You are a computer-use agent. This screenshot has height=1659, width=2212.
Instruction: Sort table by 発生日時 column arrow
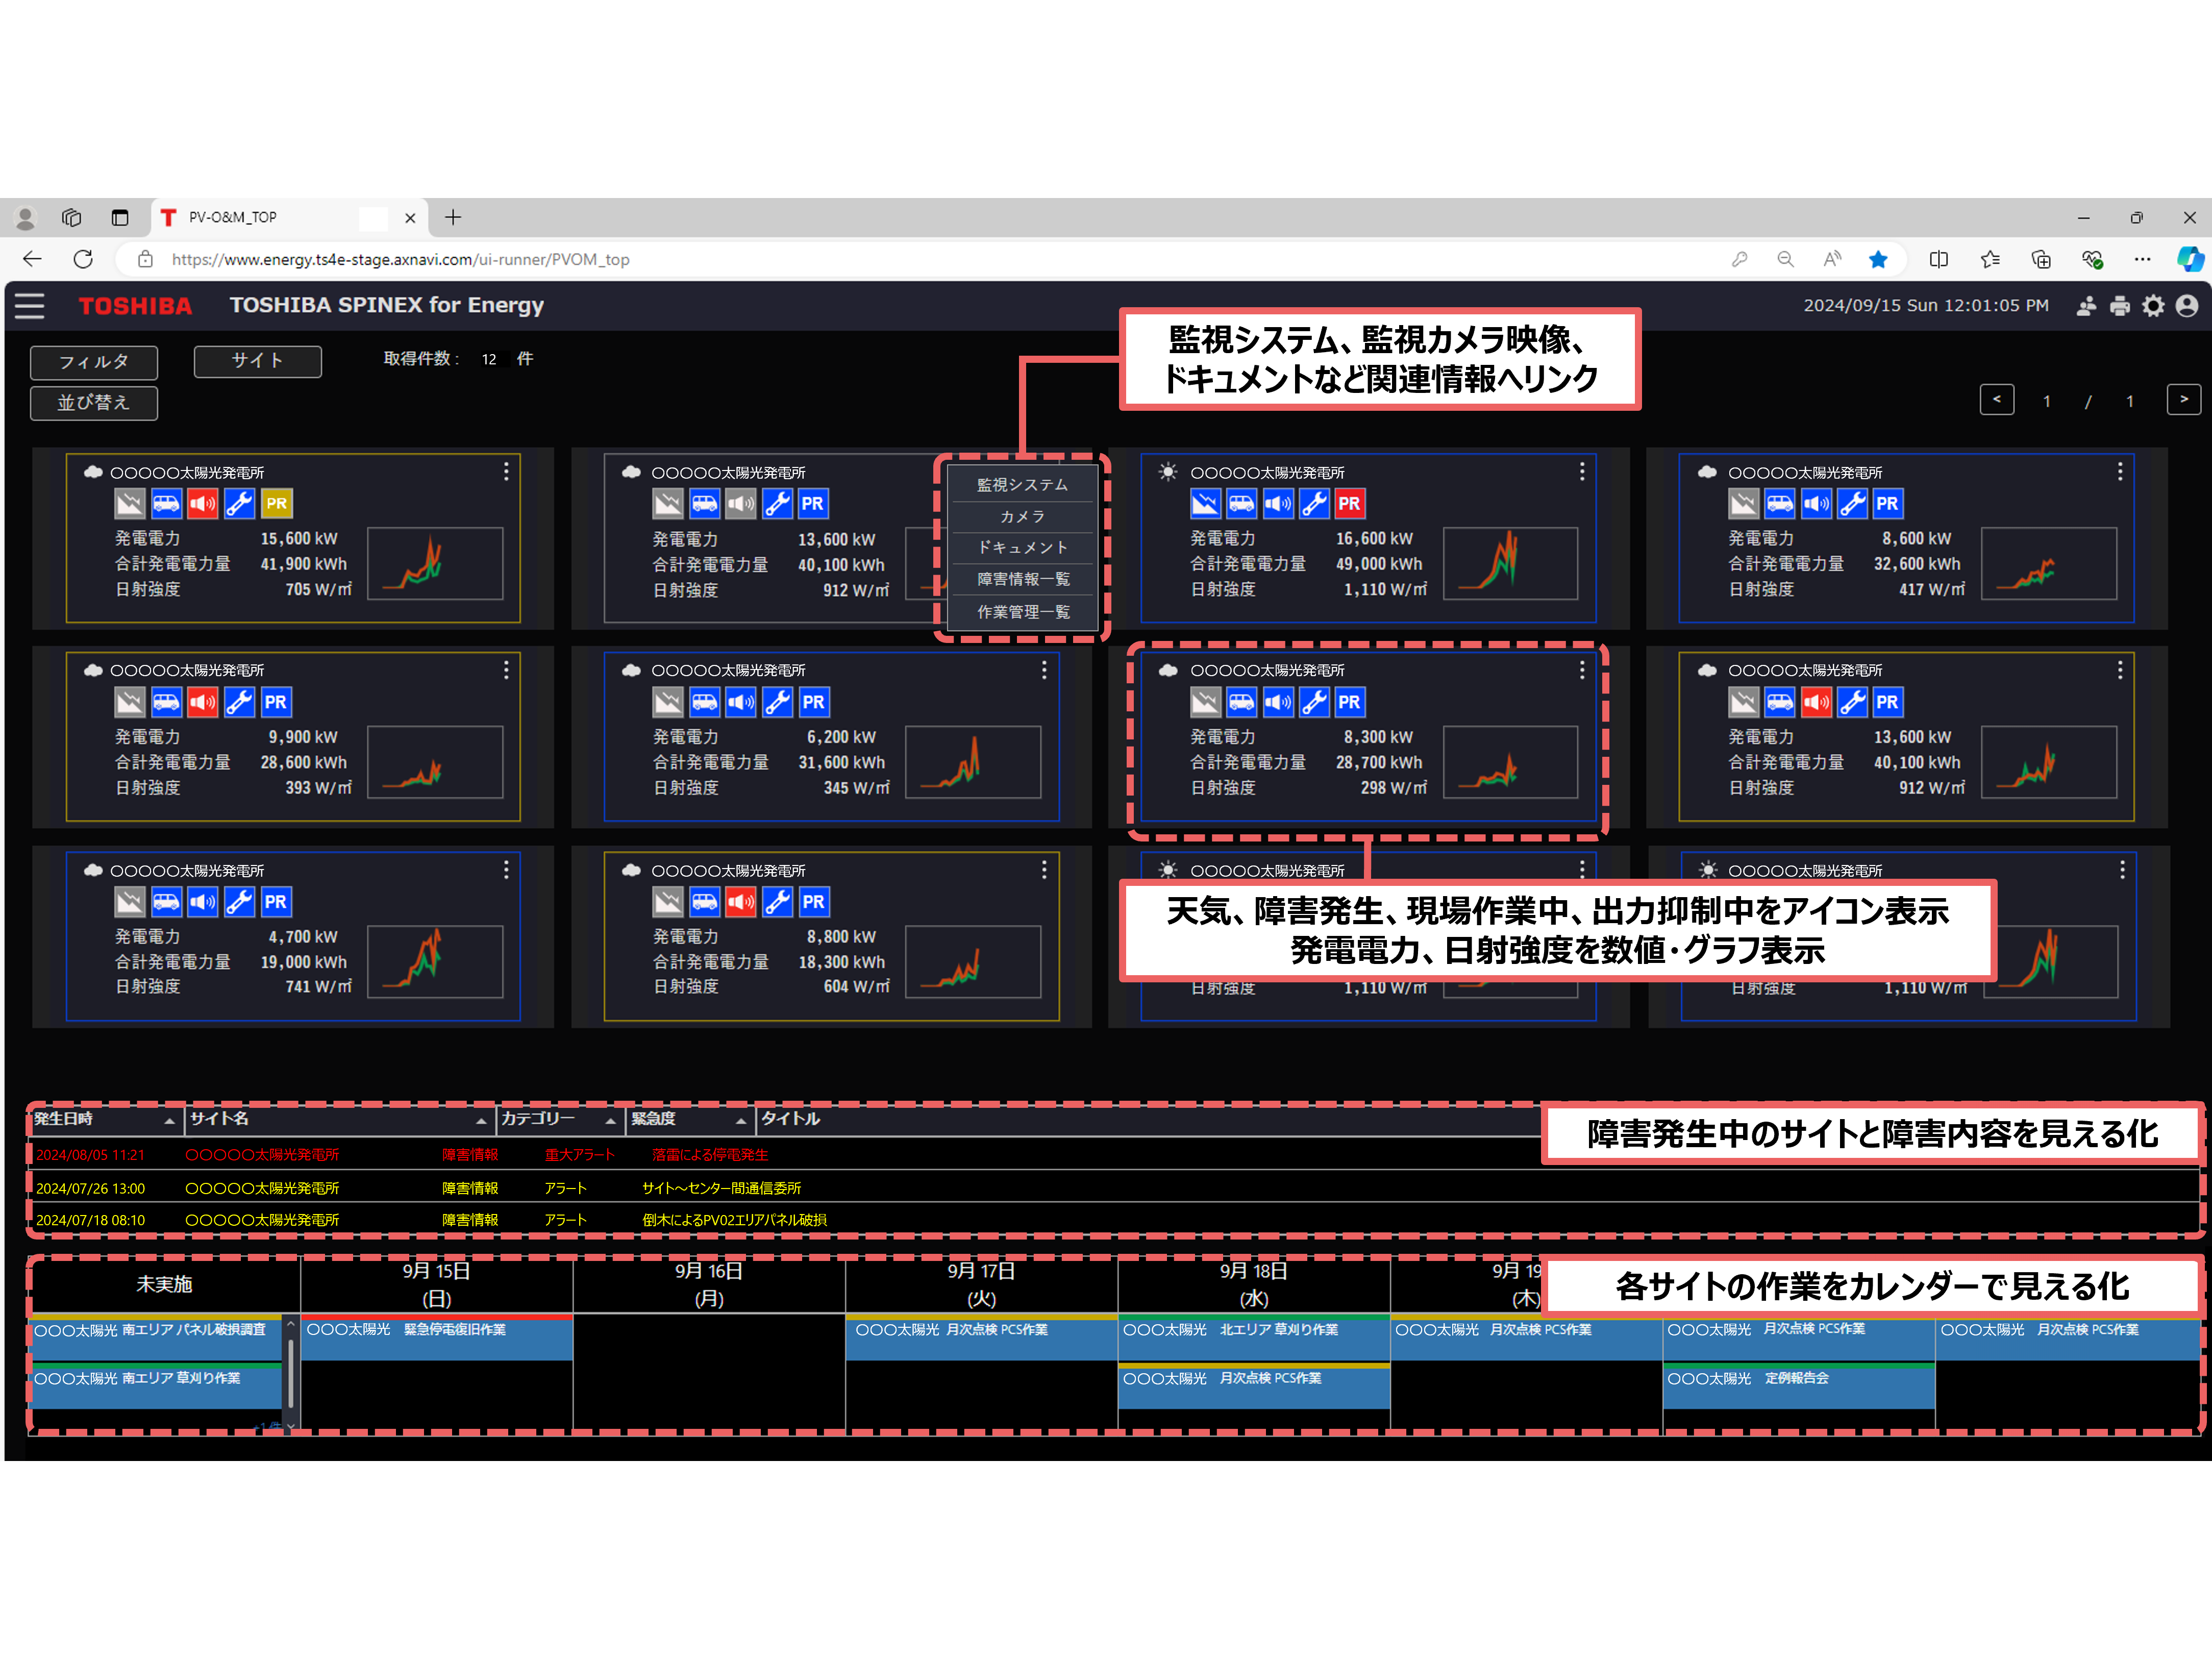pos(169,1121)
